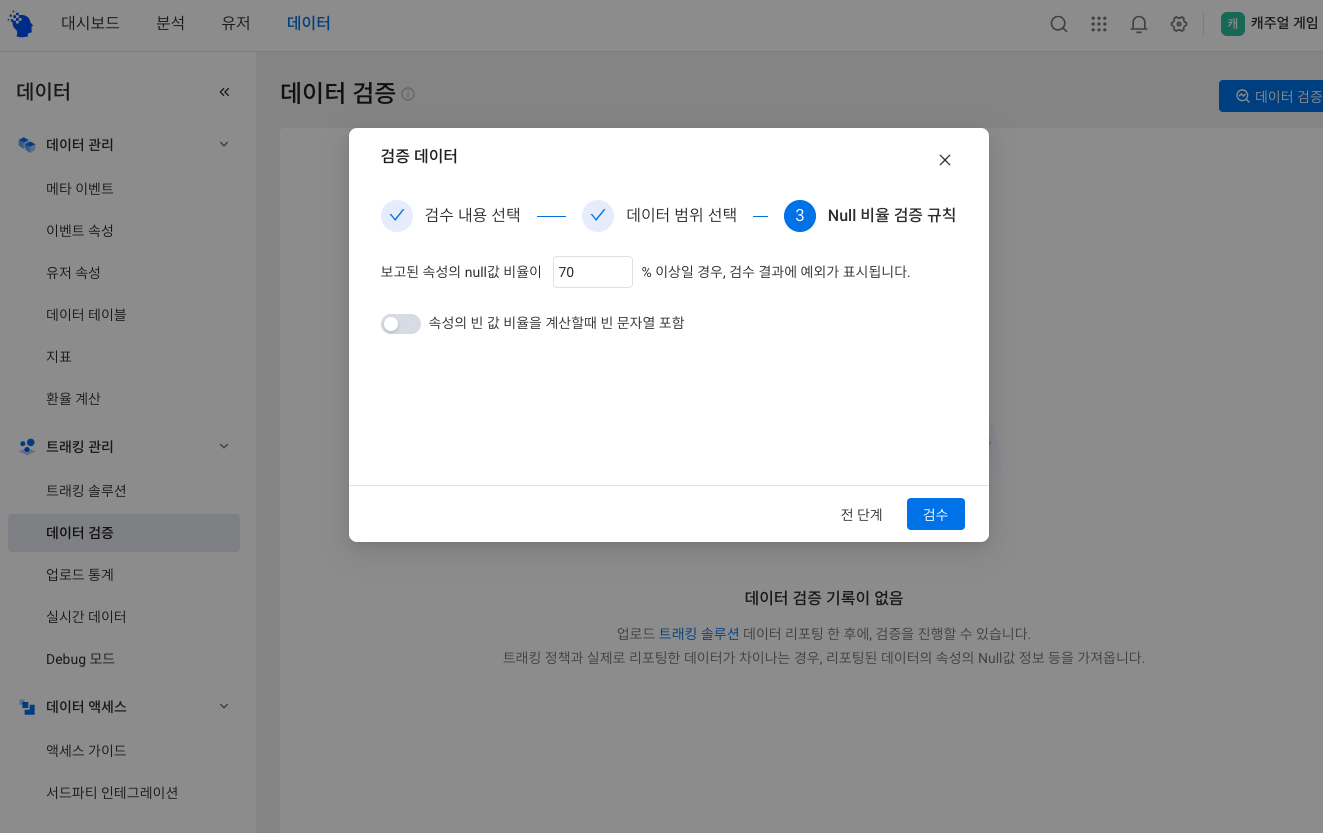
Task: Collapse the sidebar with double-chevron icon
Action: coord(224,92)
